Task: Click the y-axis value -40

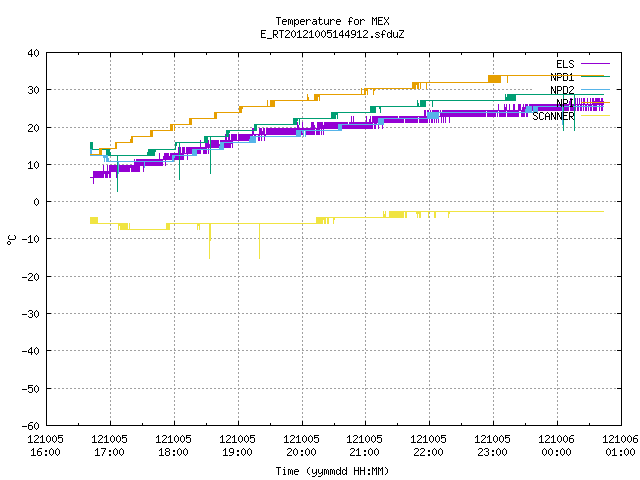Action: click(31, 351)
